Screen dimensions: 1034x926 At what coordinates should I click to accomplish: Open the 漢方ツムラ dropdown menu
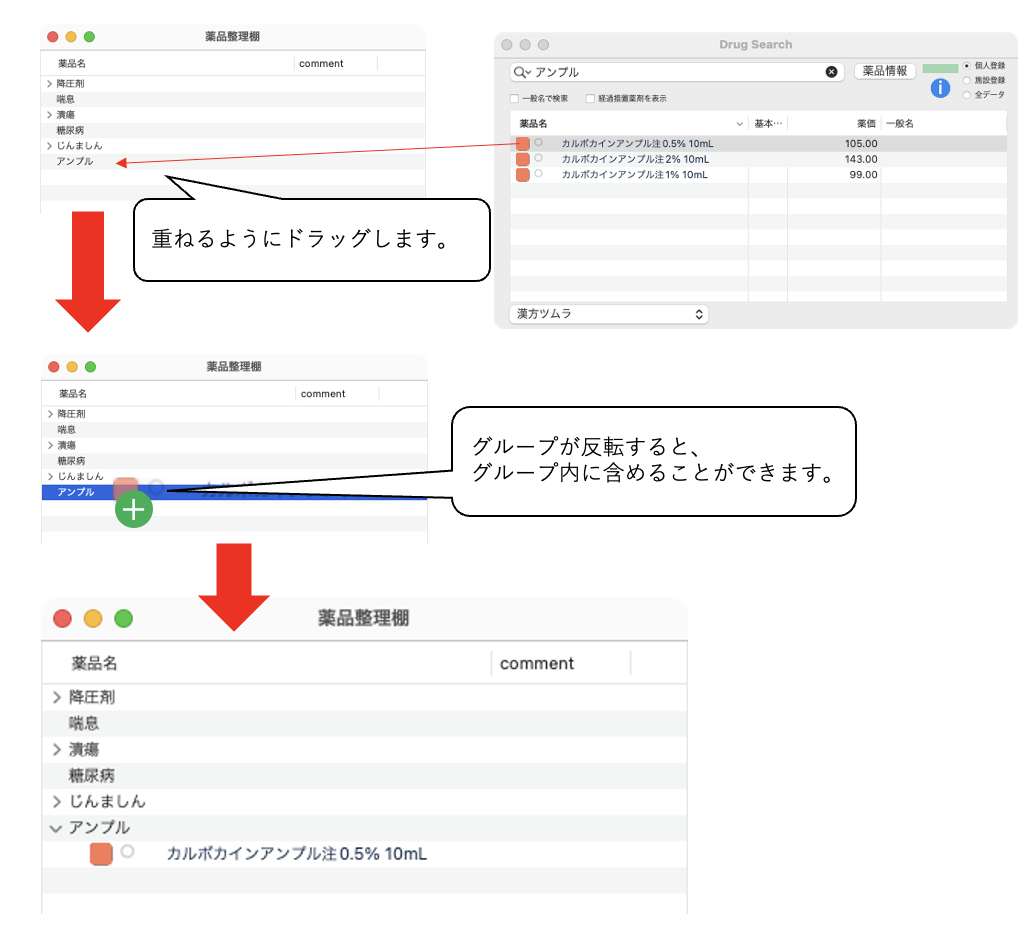(608, 313)
